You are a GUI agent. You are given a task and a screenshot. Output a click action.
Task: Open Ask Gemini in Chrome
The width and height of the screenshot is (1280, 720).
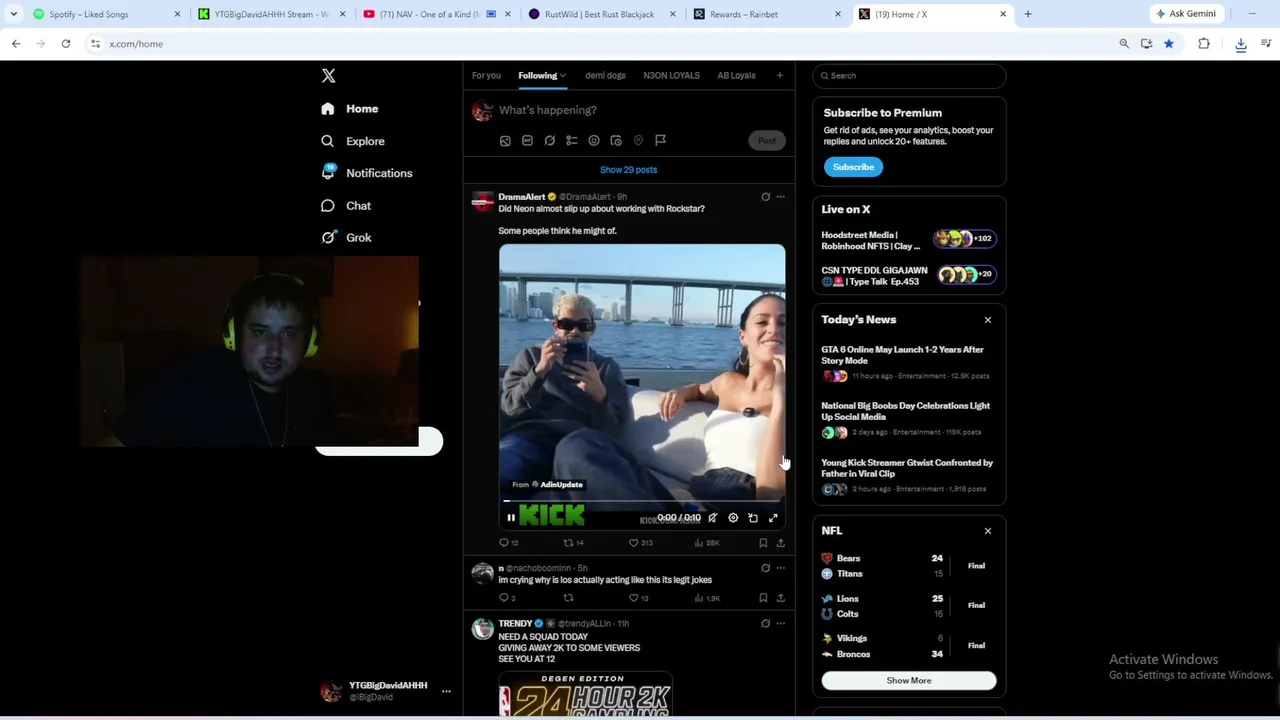(x=1186, y=14)
